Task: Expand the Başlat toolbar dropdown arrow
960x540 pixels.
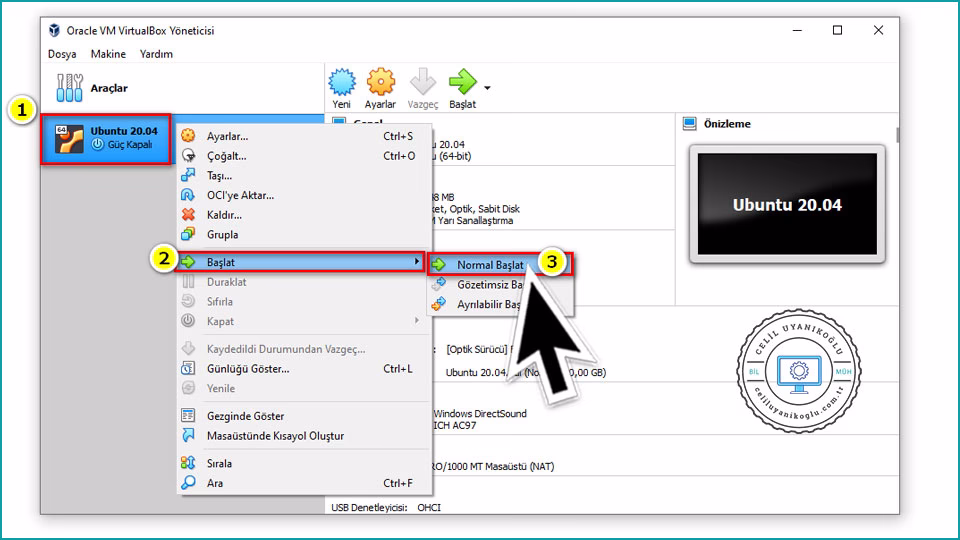Action: tap(487, 88)
